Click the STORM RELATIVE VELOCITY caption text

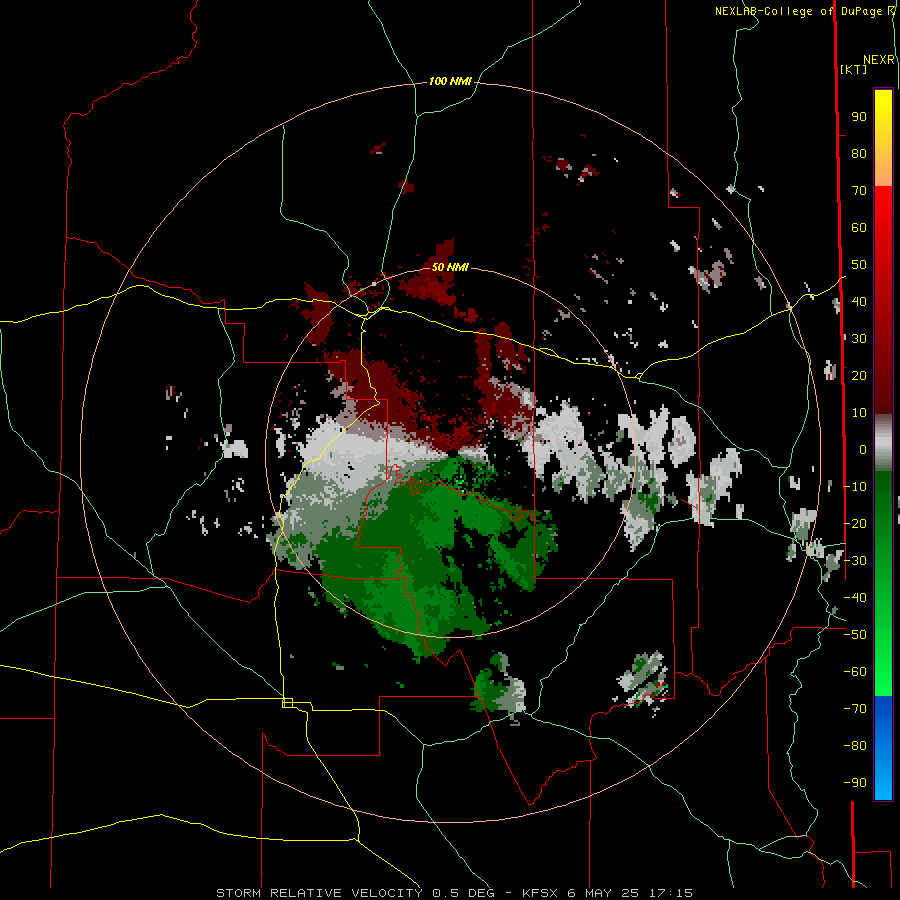click(x=322, y=893)
